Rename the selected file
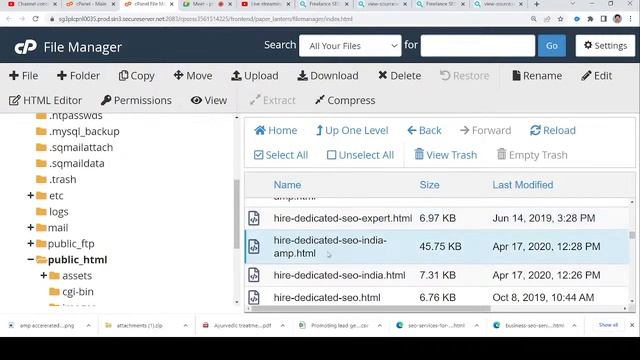This screenshot has width=640, height=360. [537, 76]
